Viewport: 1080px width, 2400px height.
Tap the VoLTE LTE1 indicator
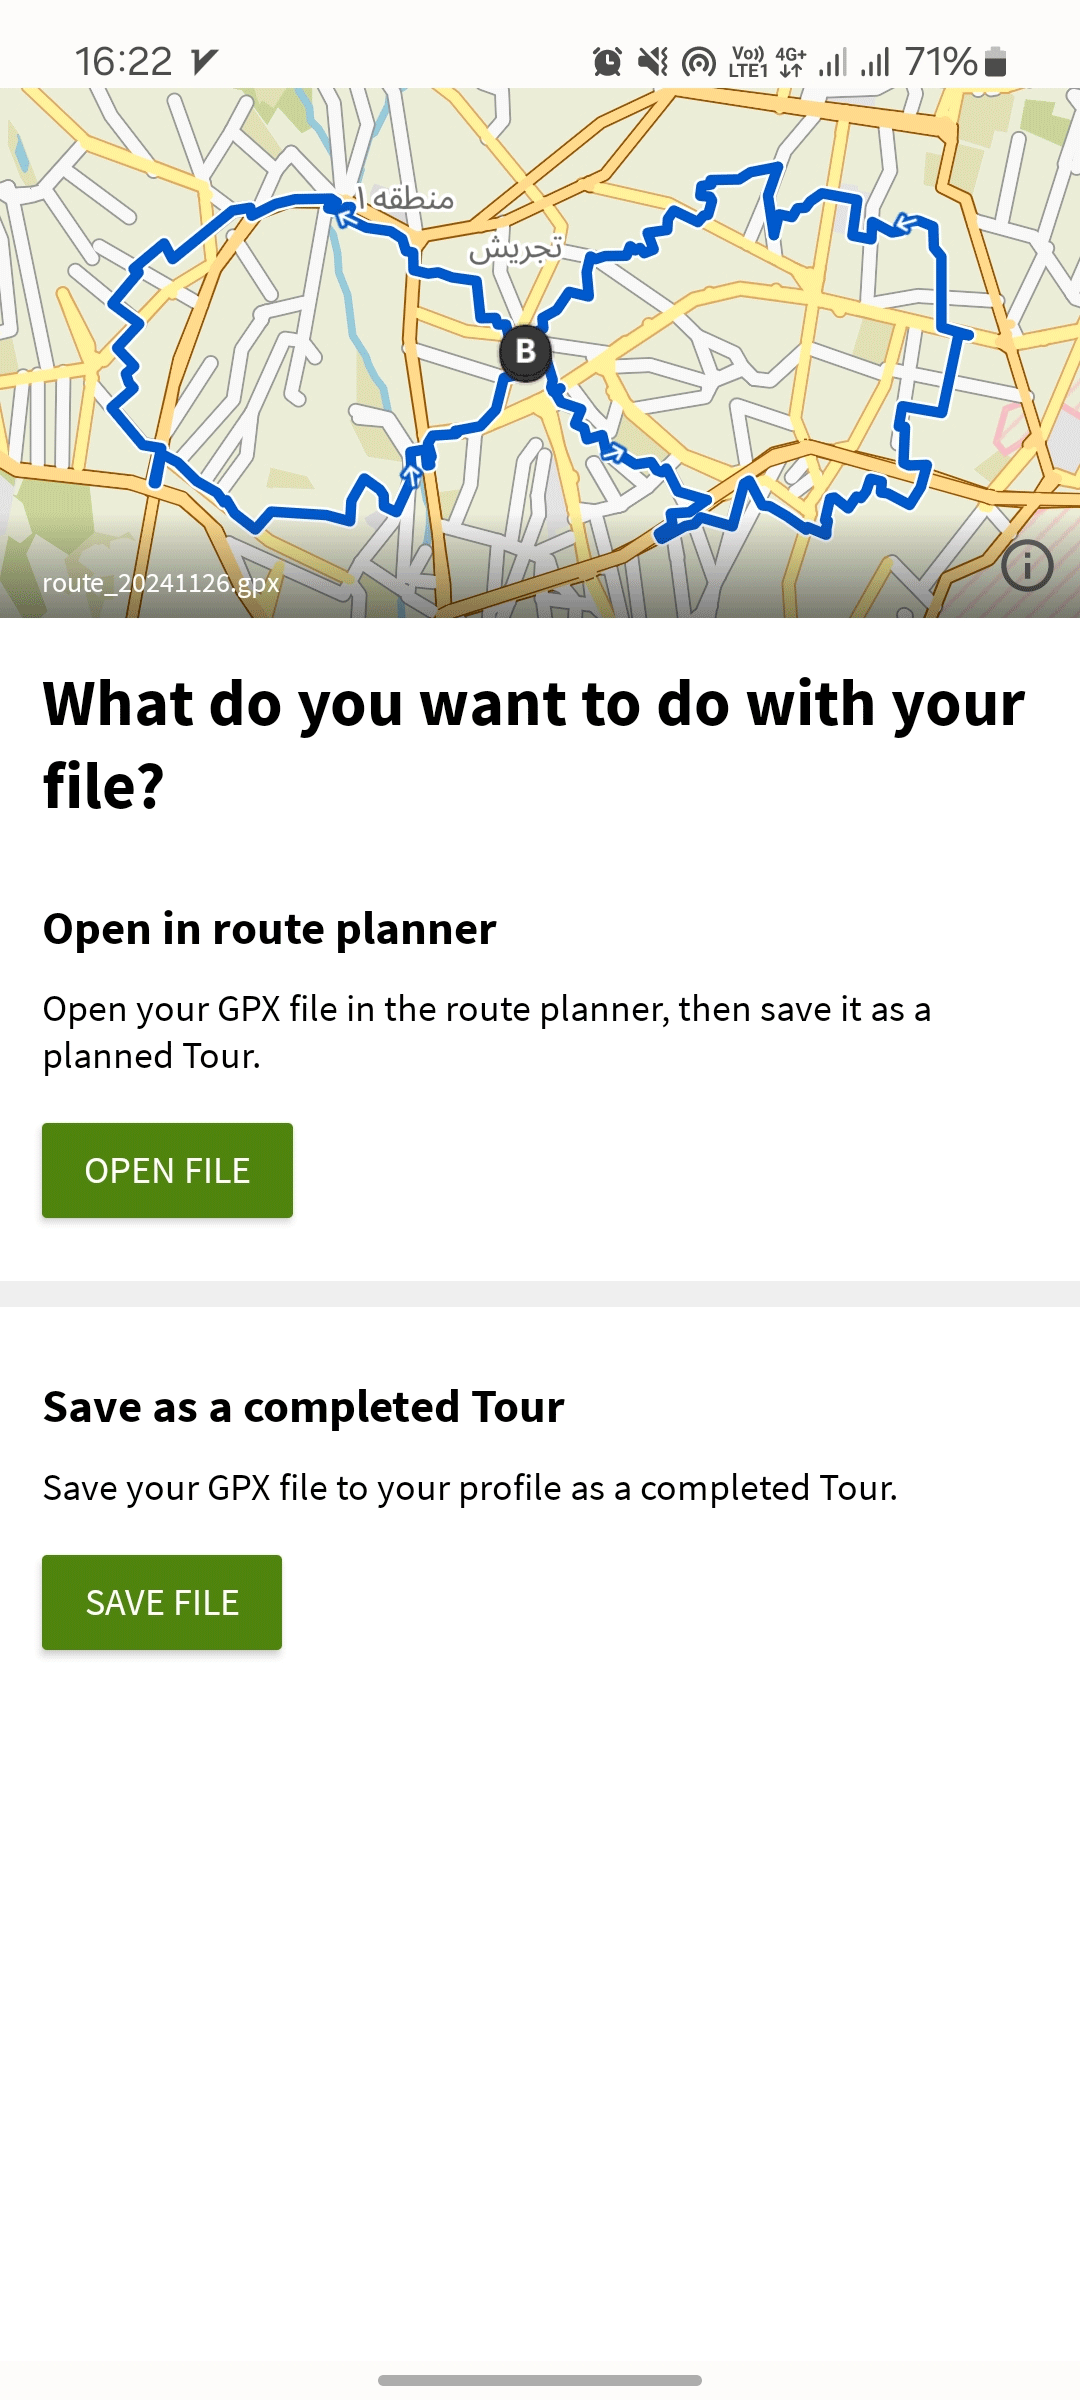(748, 62)
